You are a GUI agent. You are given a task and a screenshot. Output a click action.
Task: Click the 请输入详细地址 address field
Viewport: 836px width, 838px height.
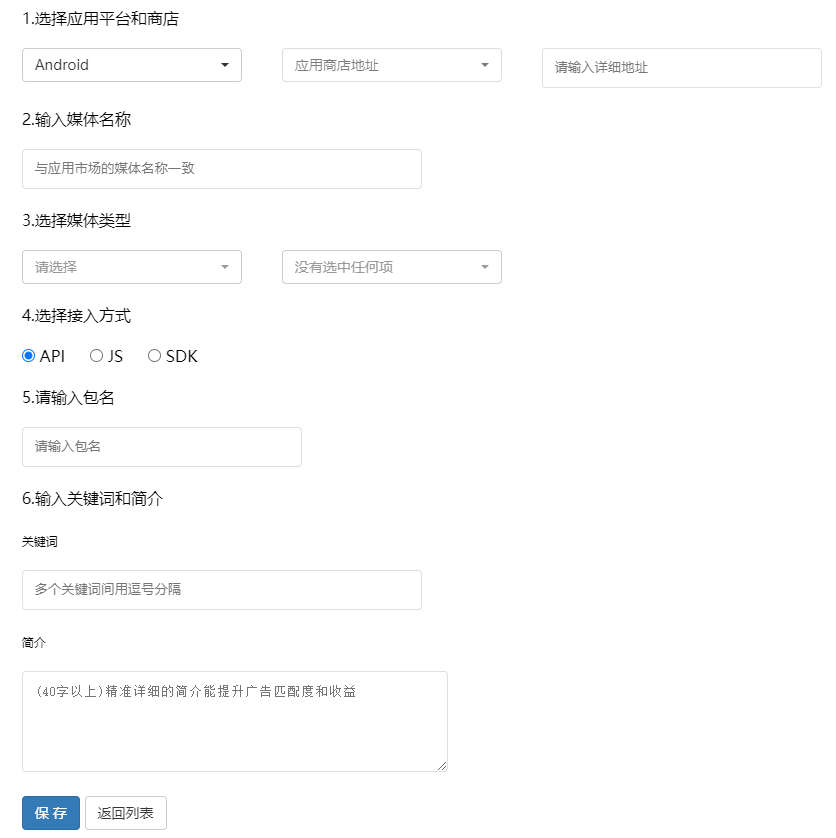point(681,68)
